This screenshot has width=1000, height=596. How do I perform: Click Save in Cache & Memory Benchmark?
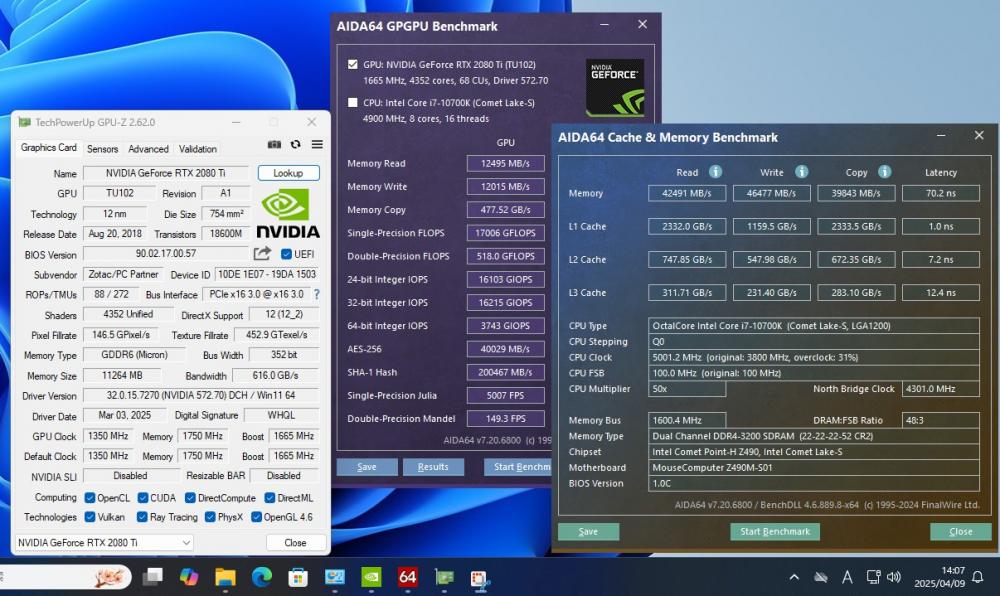(x=588, y=531)
